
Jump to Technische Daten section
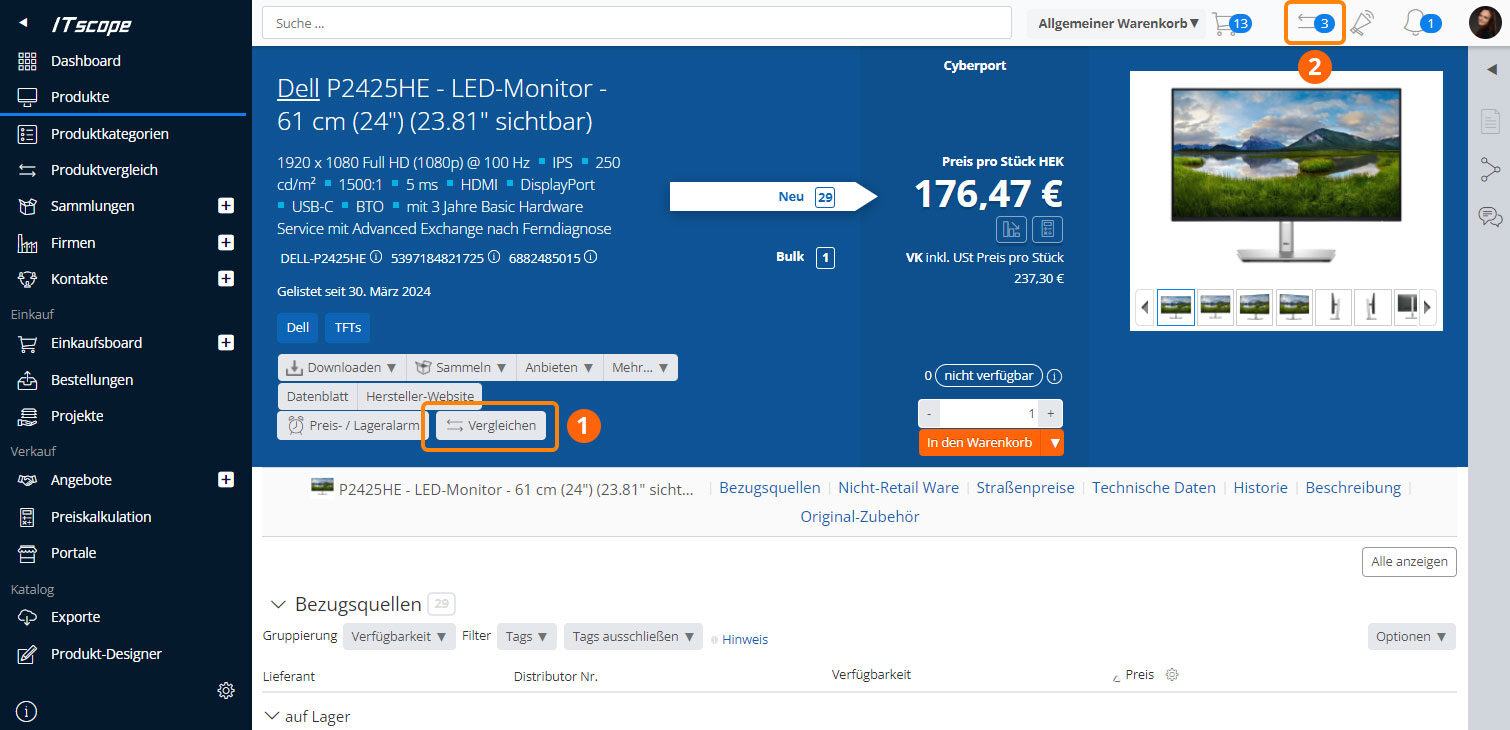coord(1154,488)
